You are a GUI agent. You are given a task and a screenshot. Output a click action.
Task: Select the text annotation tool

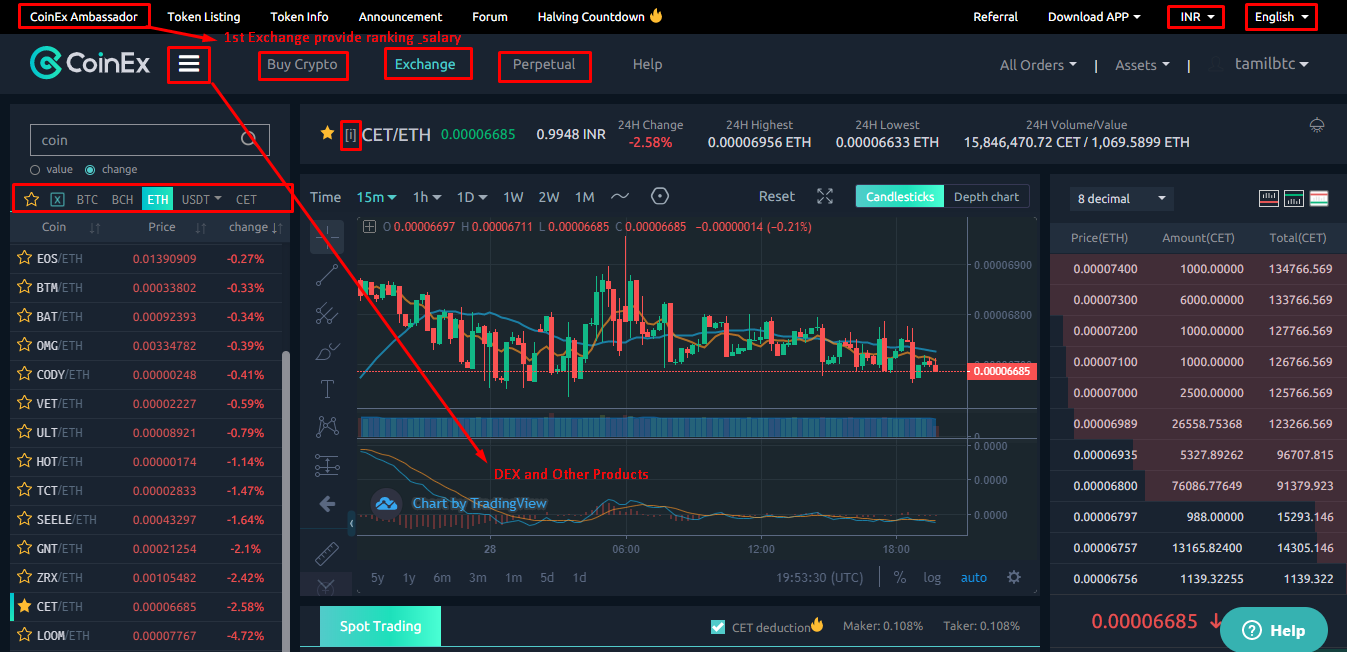(x=327, y=389)
